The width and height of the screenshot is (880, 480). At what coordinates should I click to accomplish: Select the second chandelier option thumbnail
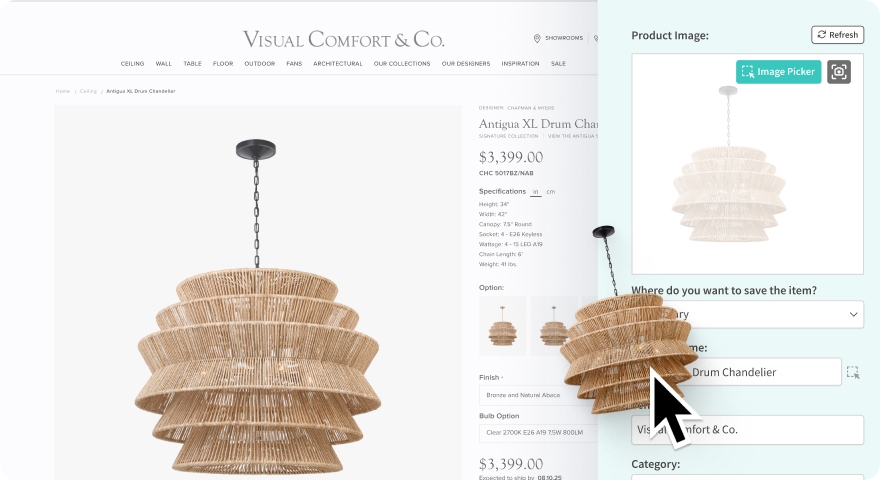point(553,326)
